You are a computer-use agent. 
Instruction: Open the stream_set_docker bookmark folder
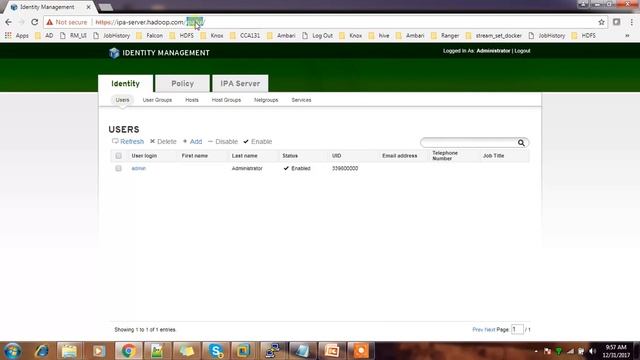pyautogui.click(x=494, y=36)
